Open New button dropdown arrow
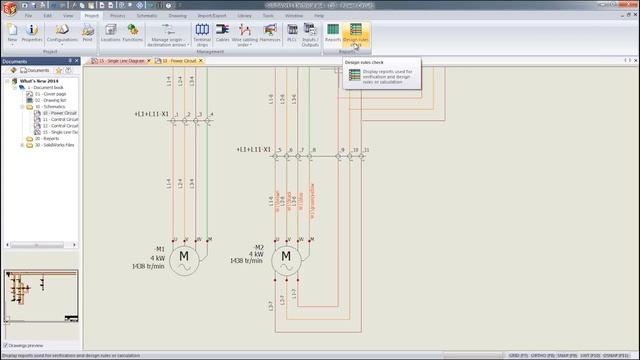 [12, 44]
